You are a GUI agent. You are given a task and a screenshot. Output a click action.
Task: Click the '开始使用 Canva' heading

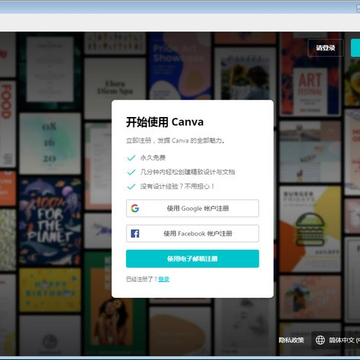coord(165,122)
